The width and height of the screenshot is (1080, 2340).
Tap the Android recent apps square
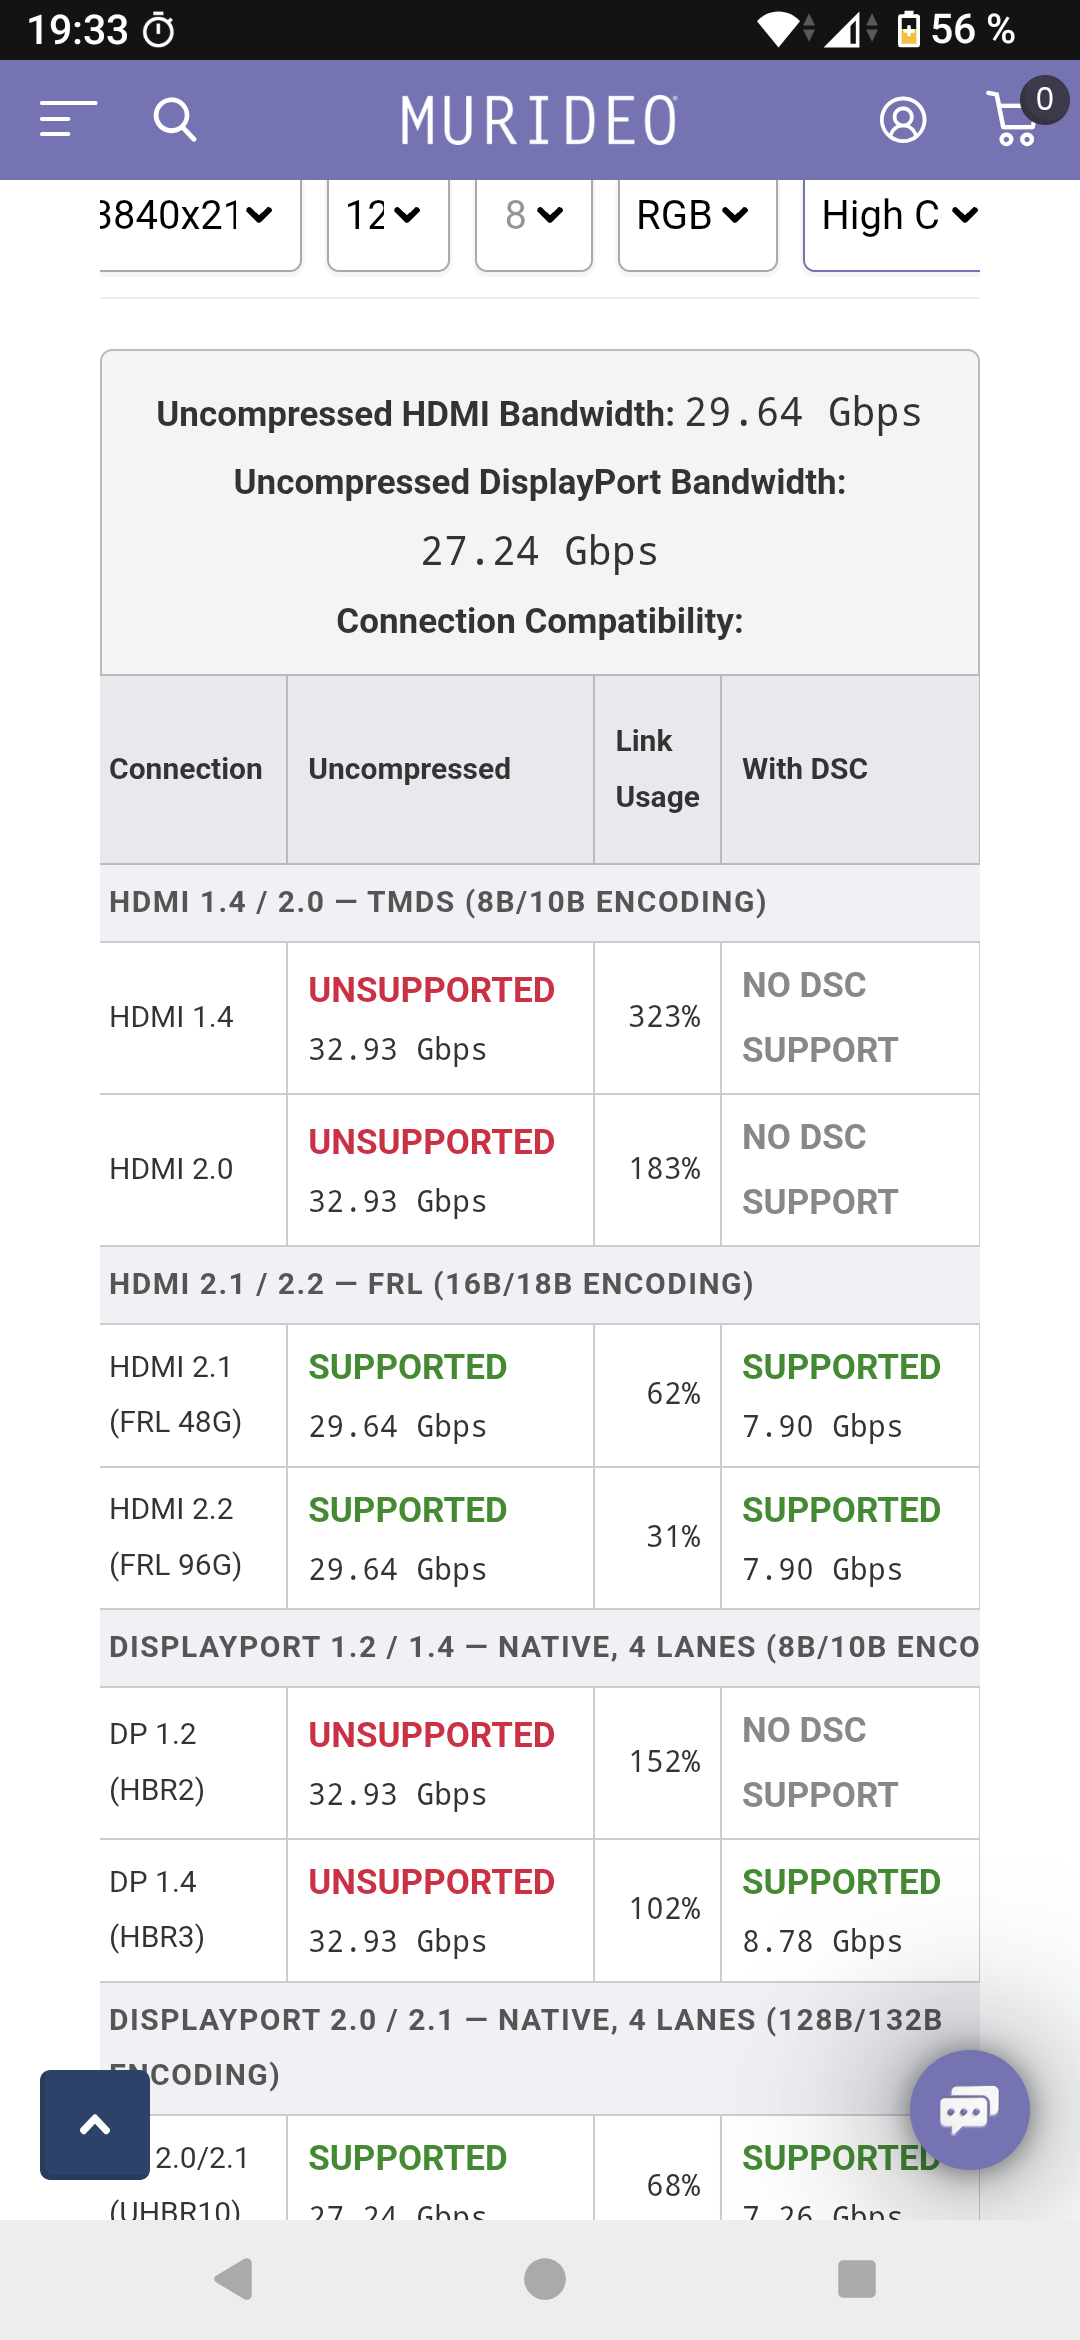pos(856,2279)
